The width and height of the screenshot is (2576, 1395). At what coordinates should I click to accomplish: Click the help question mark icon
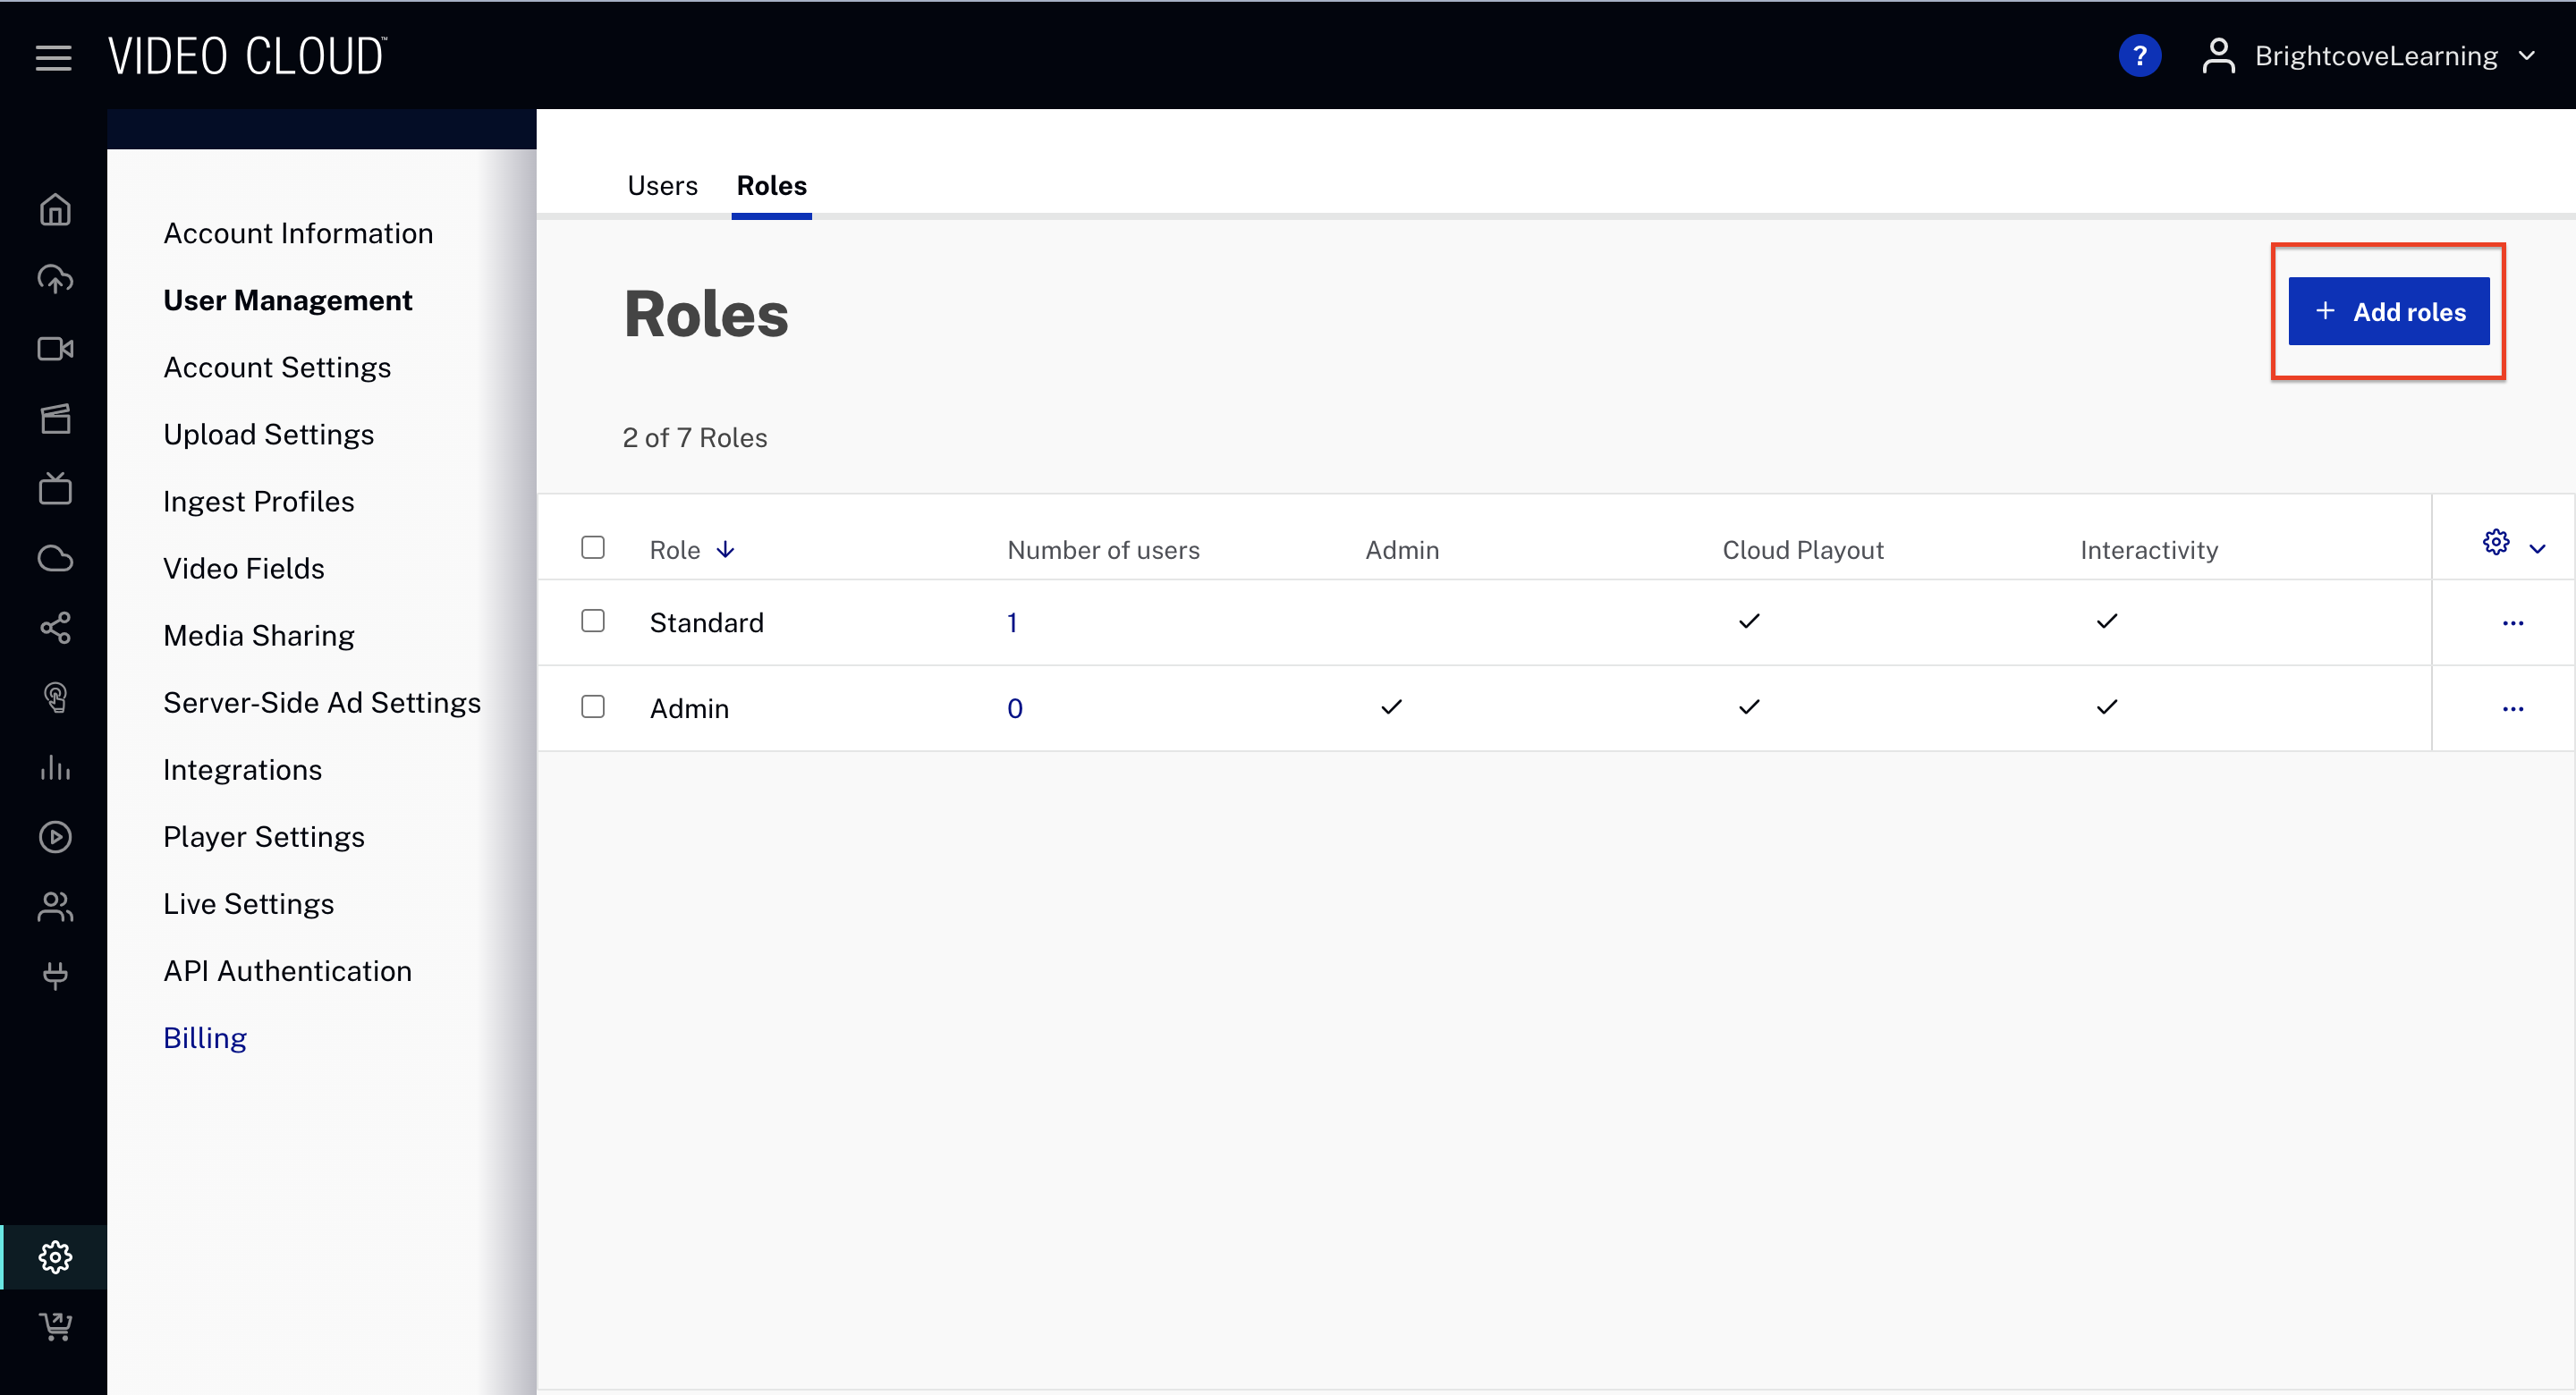tap(2141, 56)
